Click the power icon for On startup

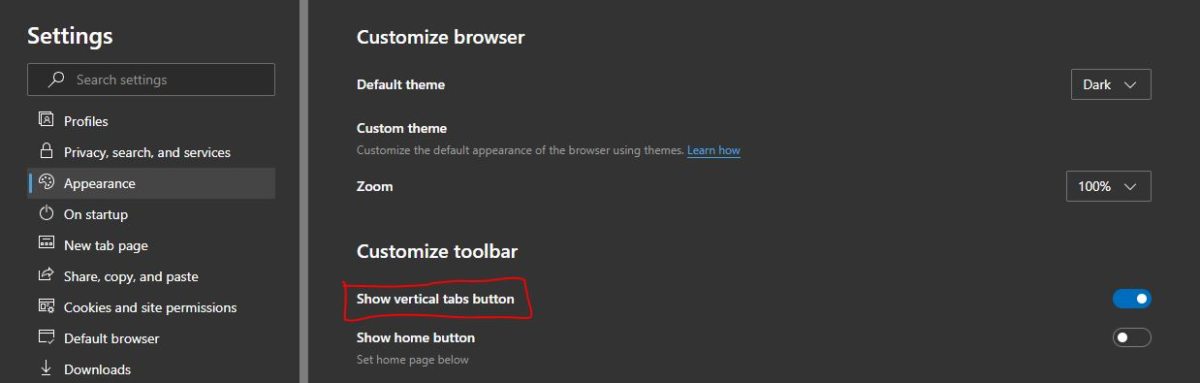pyautogui.click(x=46, y=213)
